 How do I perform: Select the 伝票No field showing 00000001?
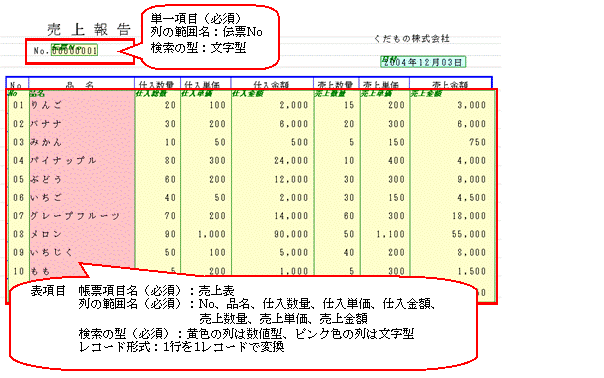click(74, 50)
